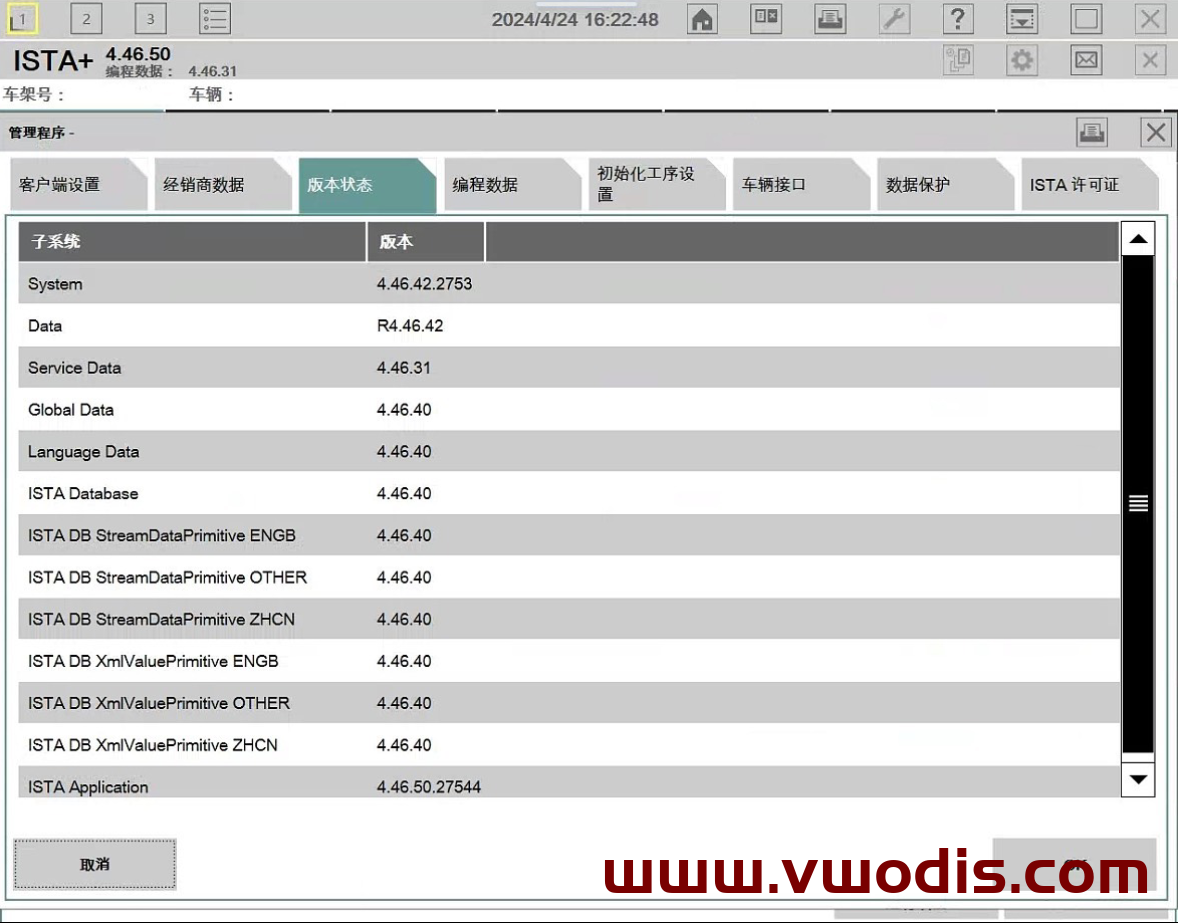The height and width of the screenshot is (923, 1178).
Task: Open the split-window view icon
Action: (x=766, y=19)
